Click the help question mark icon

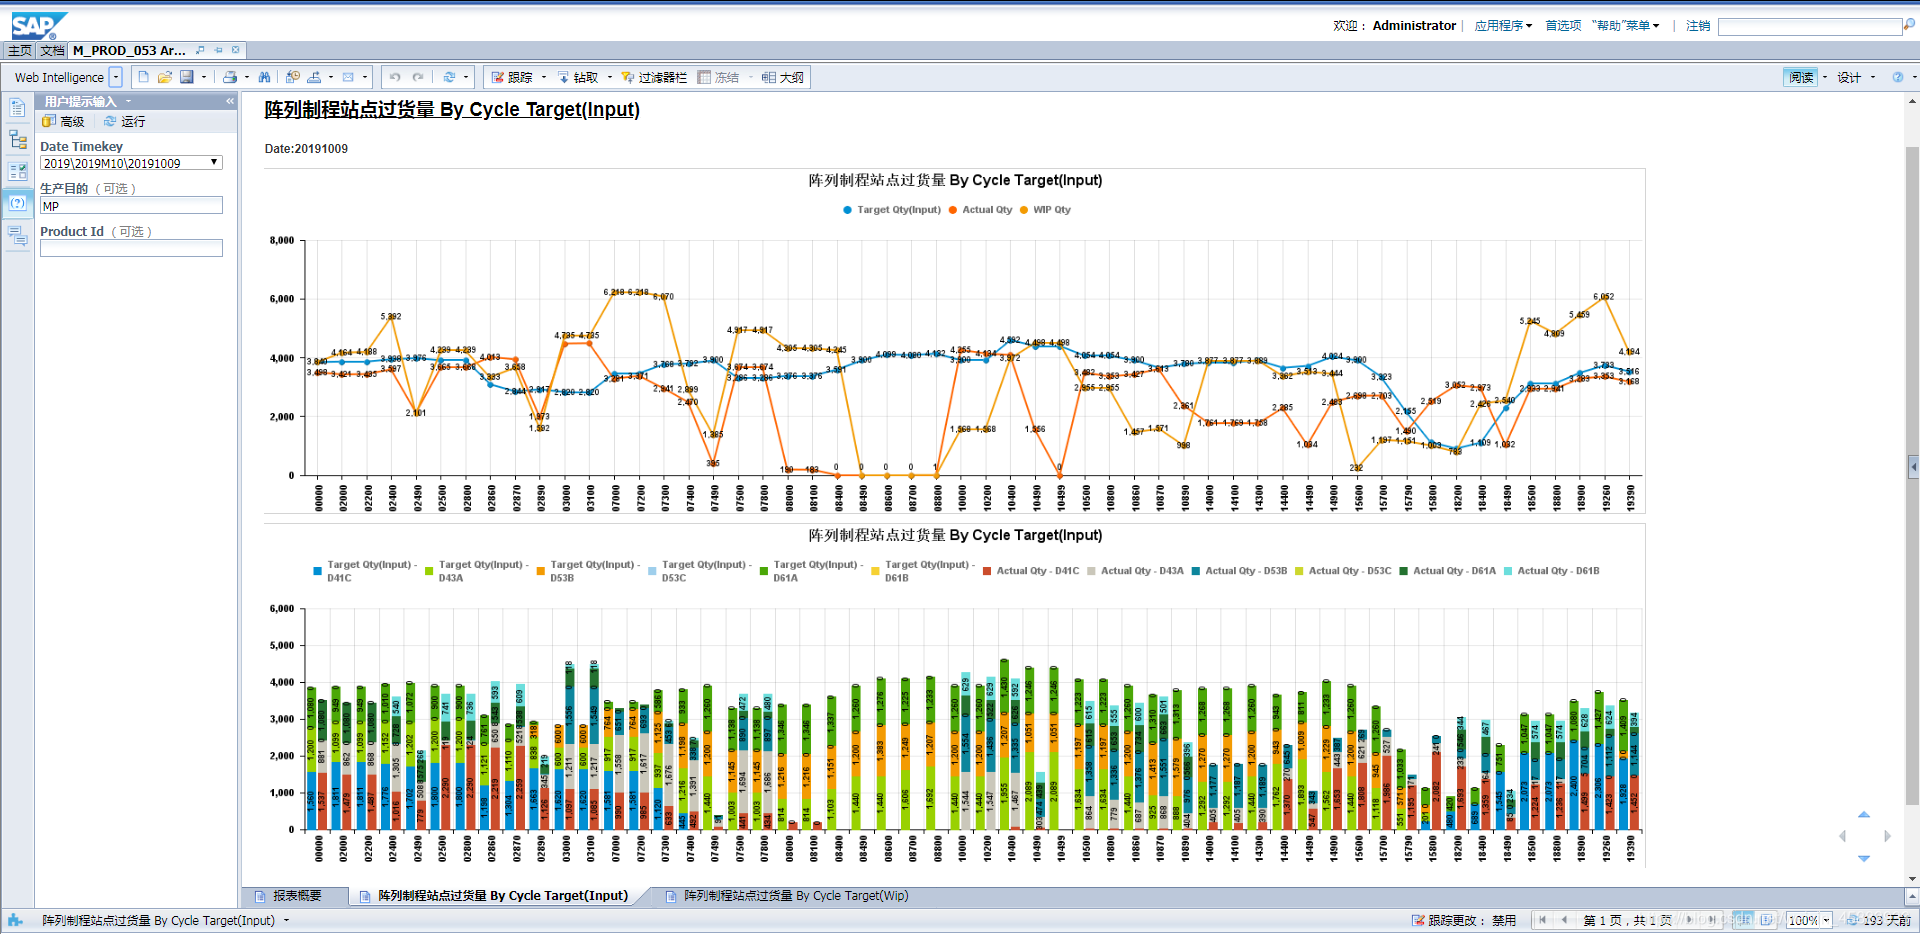click(x=1897, y=77)
